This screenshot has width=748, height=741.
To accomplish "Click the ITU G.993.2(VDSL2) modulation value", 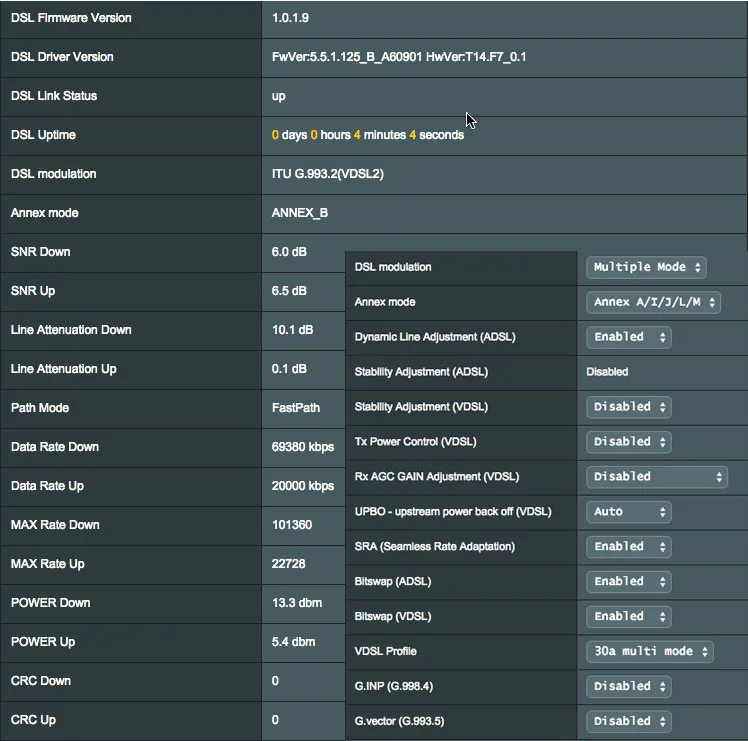I will (327, 174).
